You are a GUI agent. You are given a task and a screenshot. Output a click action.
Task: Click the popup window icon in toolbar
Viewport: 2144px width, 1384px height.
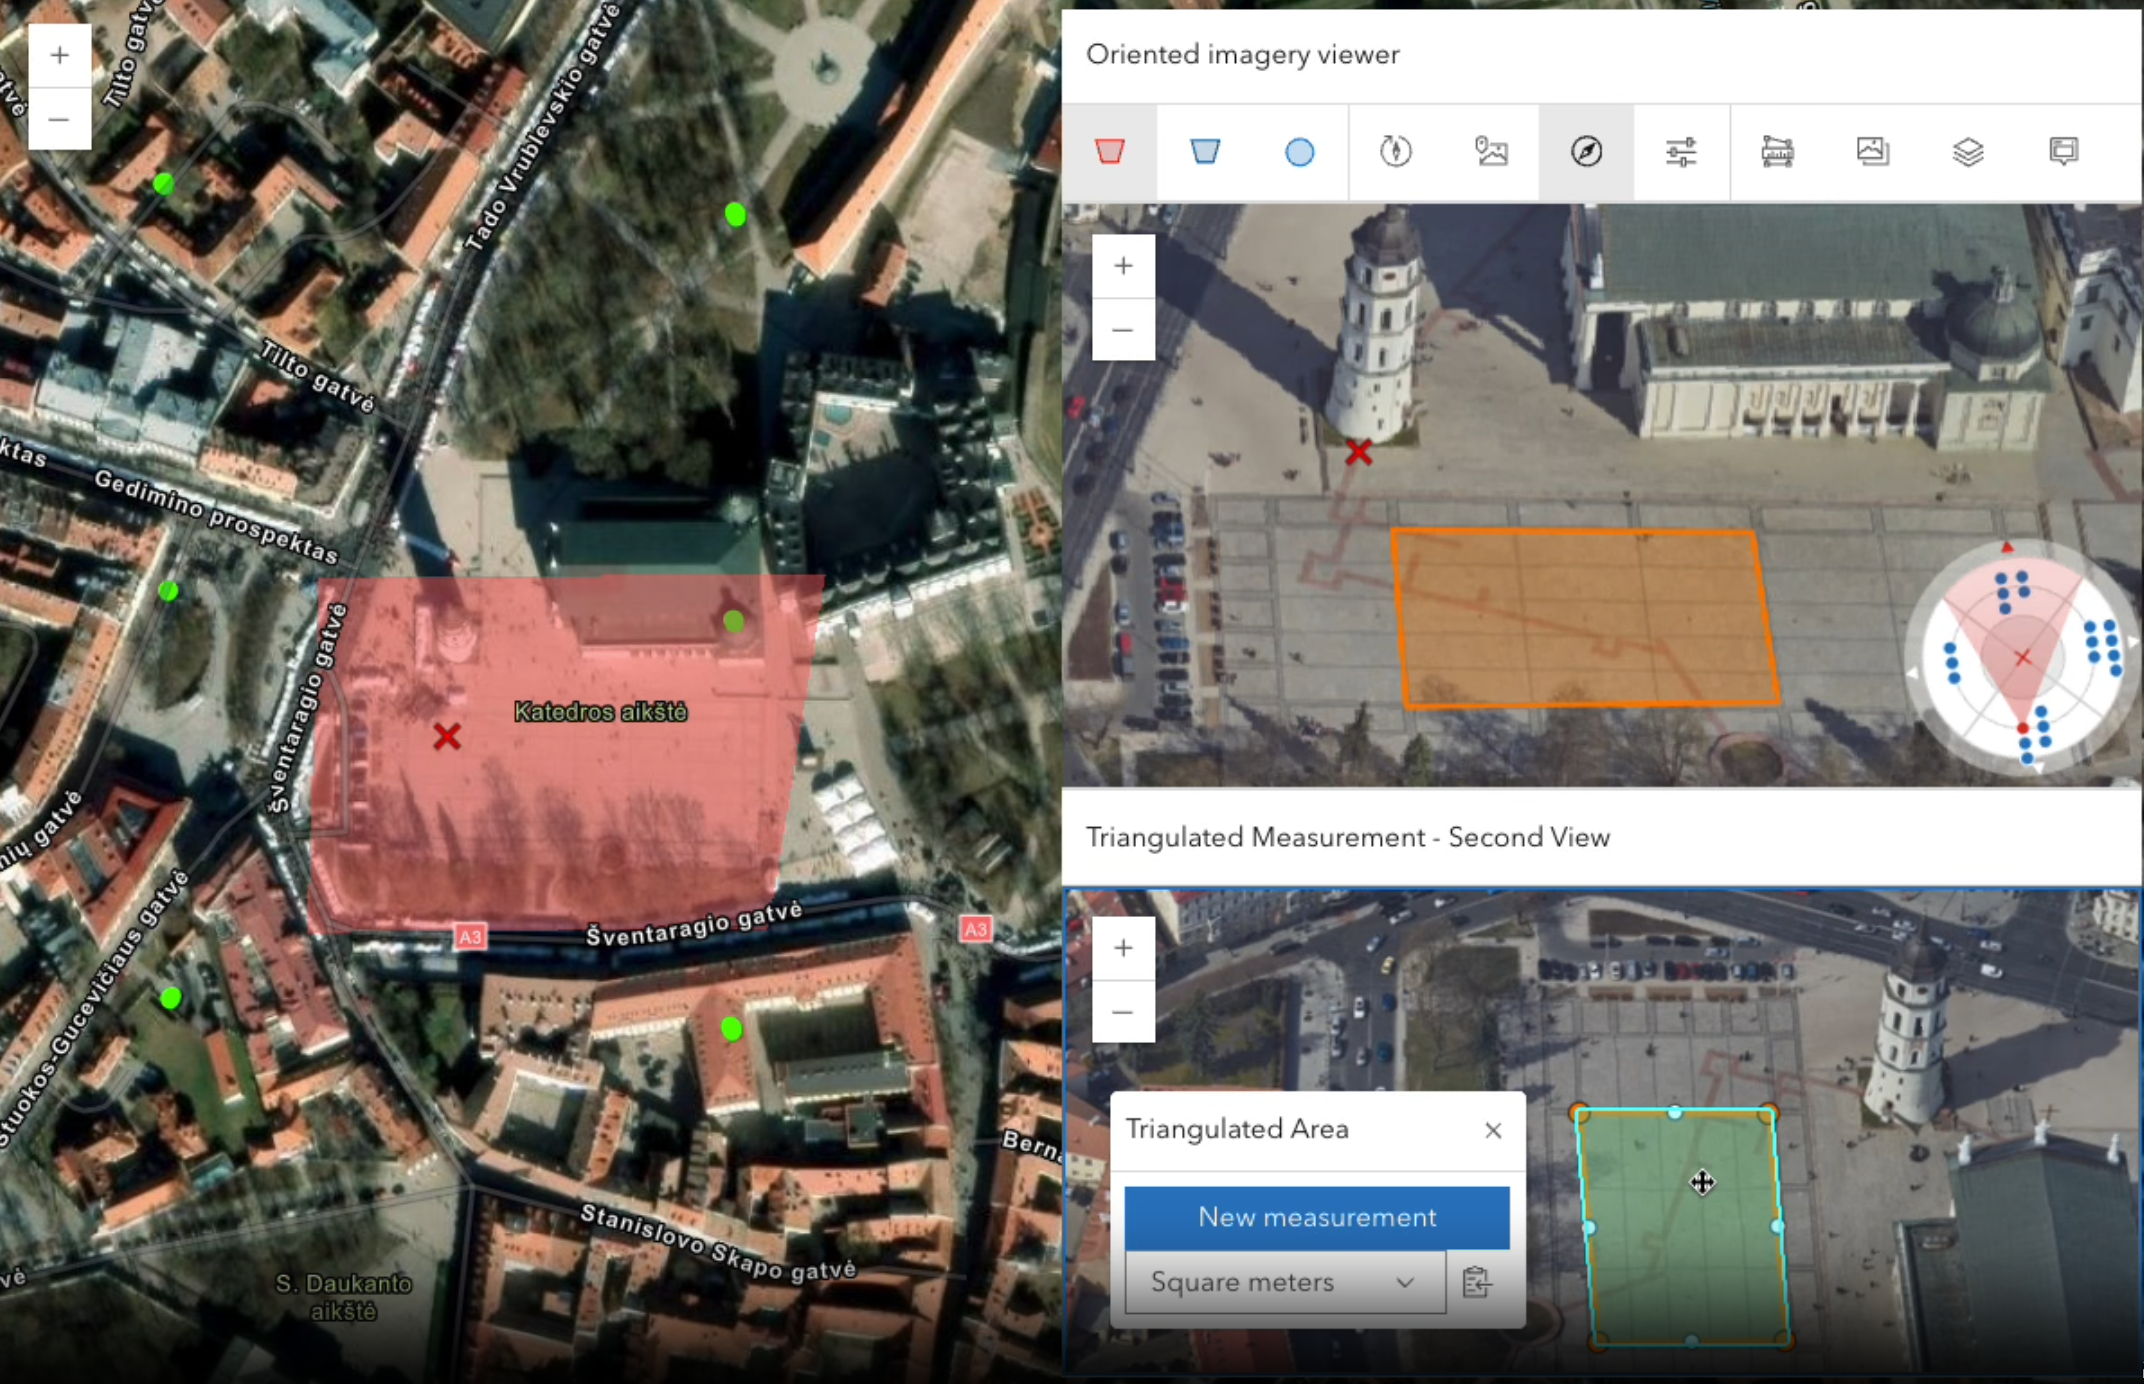tap(2063, 152)
